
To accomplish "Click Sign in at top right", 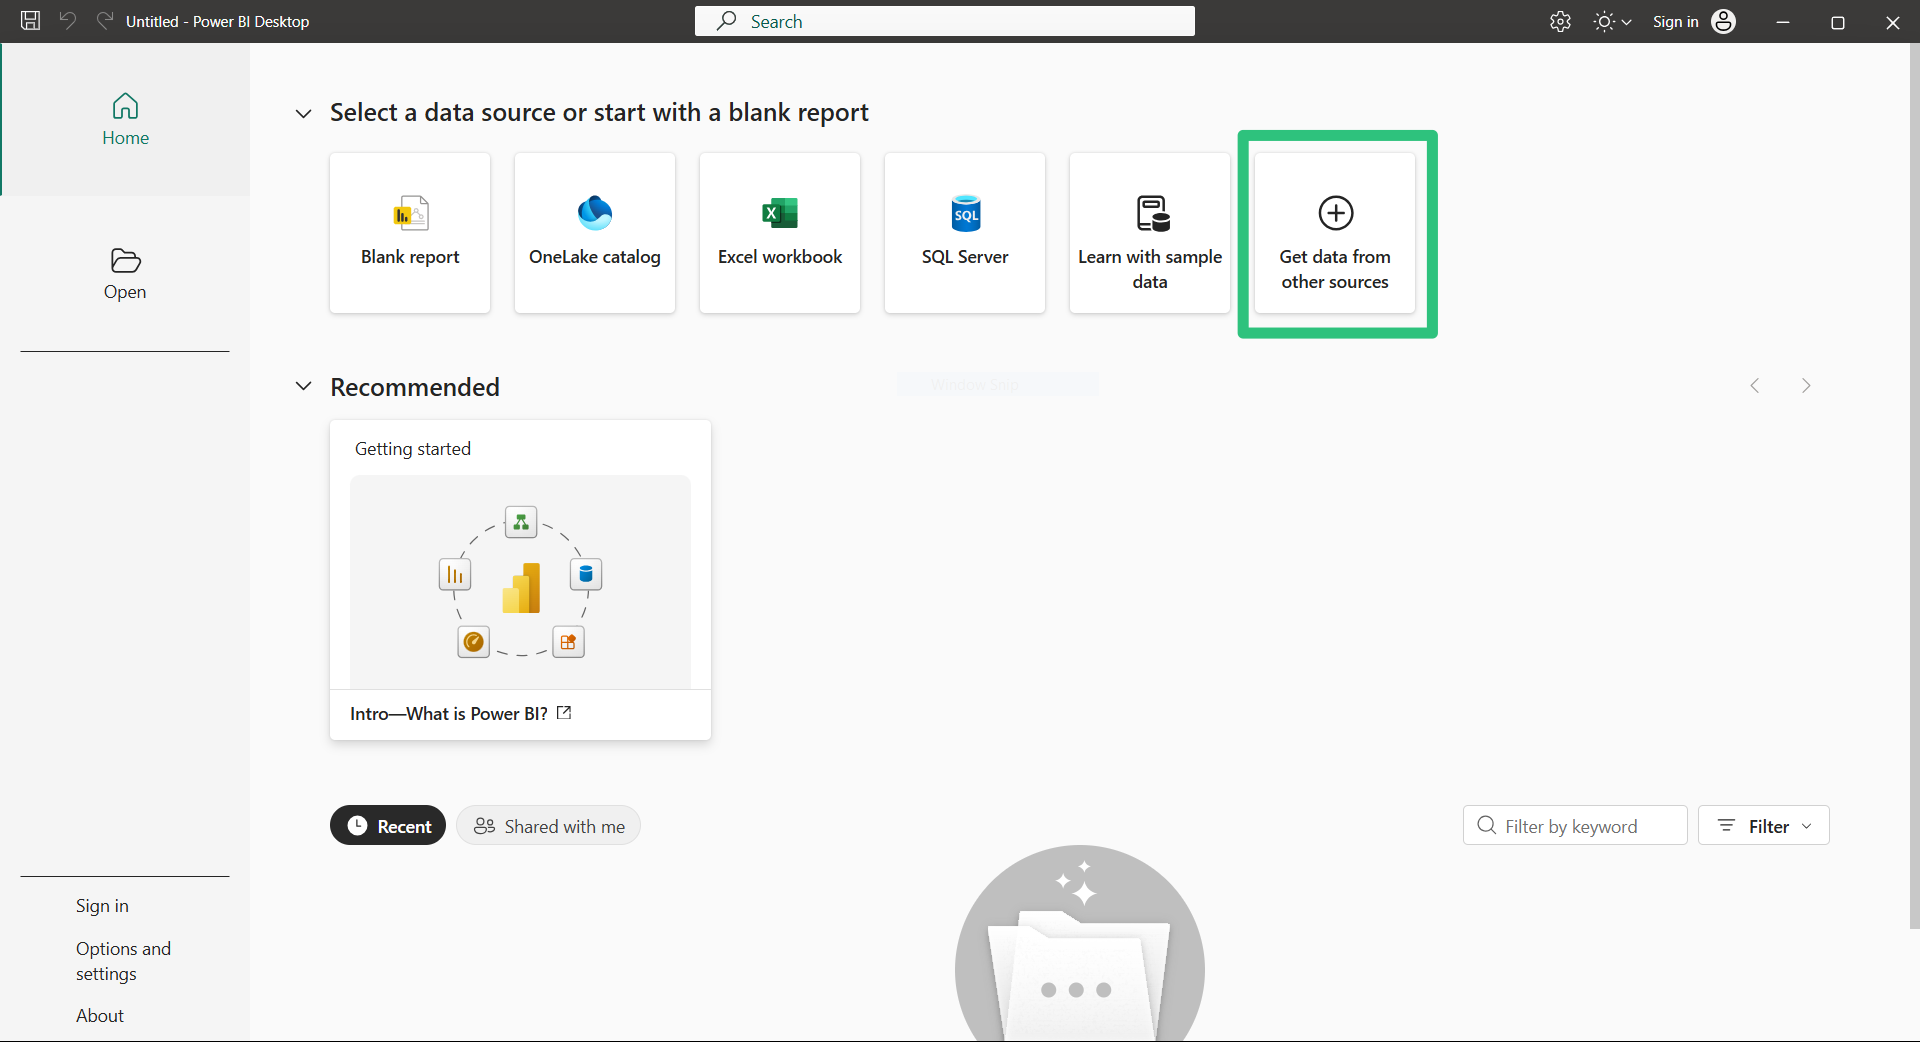I will click(x=1675, y=21).
